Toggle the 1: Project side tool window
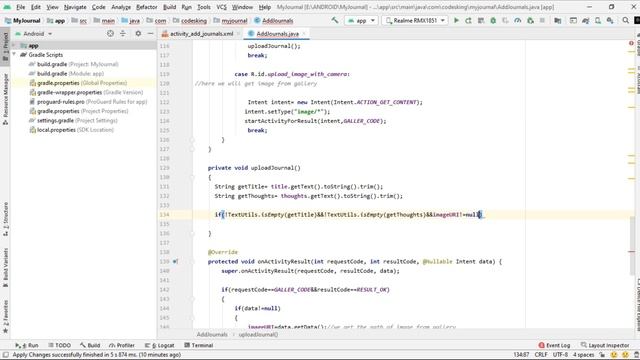 pos(5,46)
